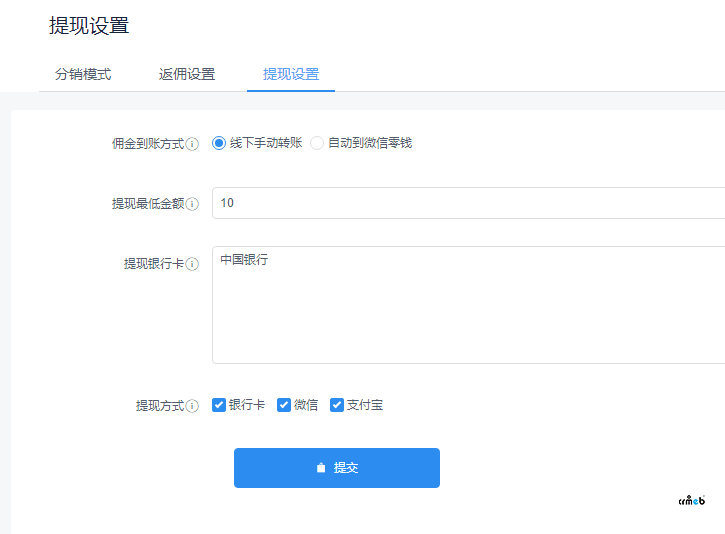Click the 佣金到账方式 label
Viewport: 725px width, 534px height.
[x=148, y=144]
